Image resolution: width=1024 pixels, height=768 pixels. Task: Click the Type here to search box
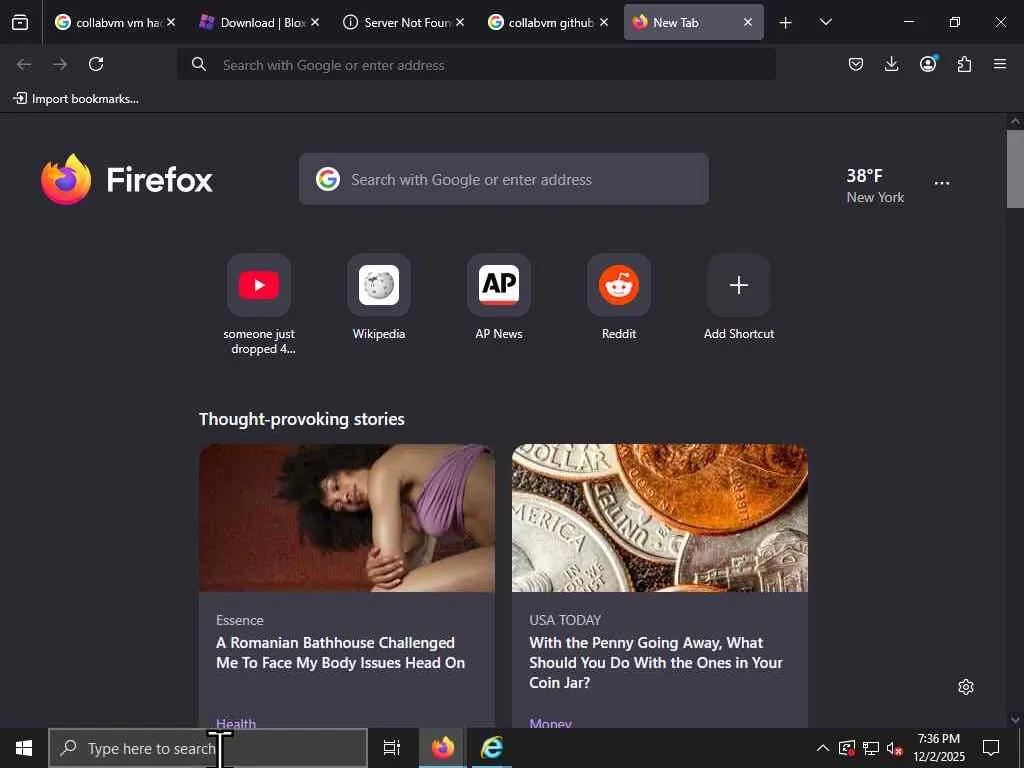coord(208,748)
